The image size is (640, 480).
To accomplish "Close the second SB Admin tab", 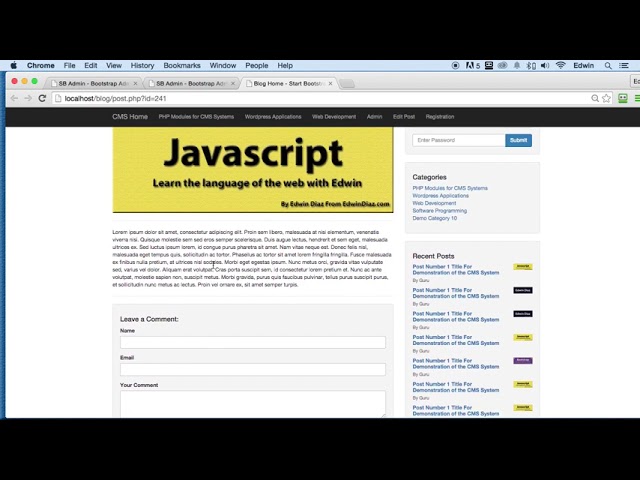I will point(233,83).
